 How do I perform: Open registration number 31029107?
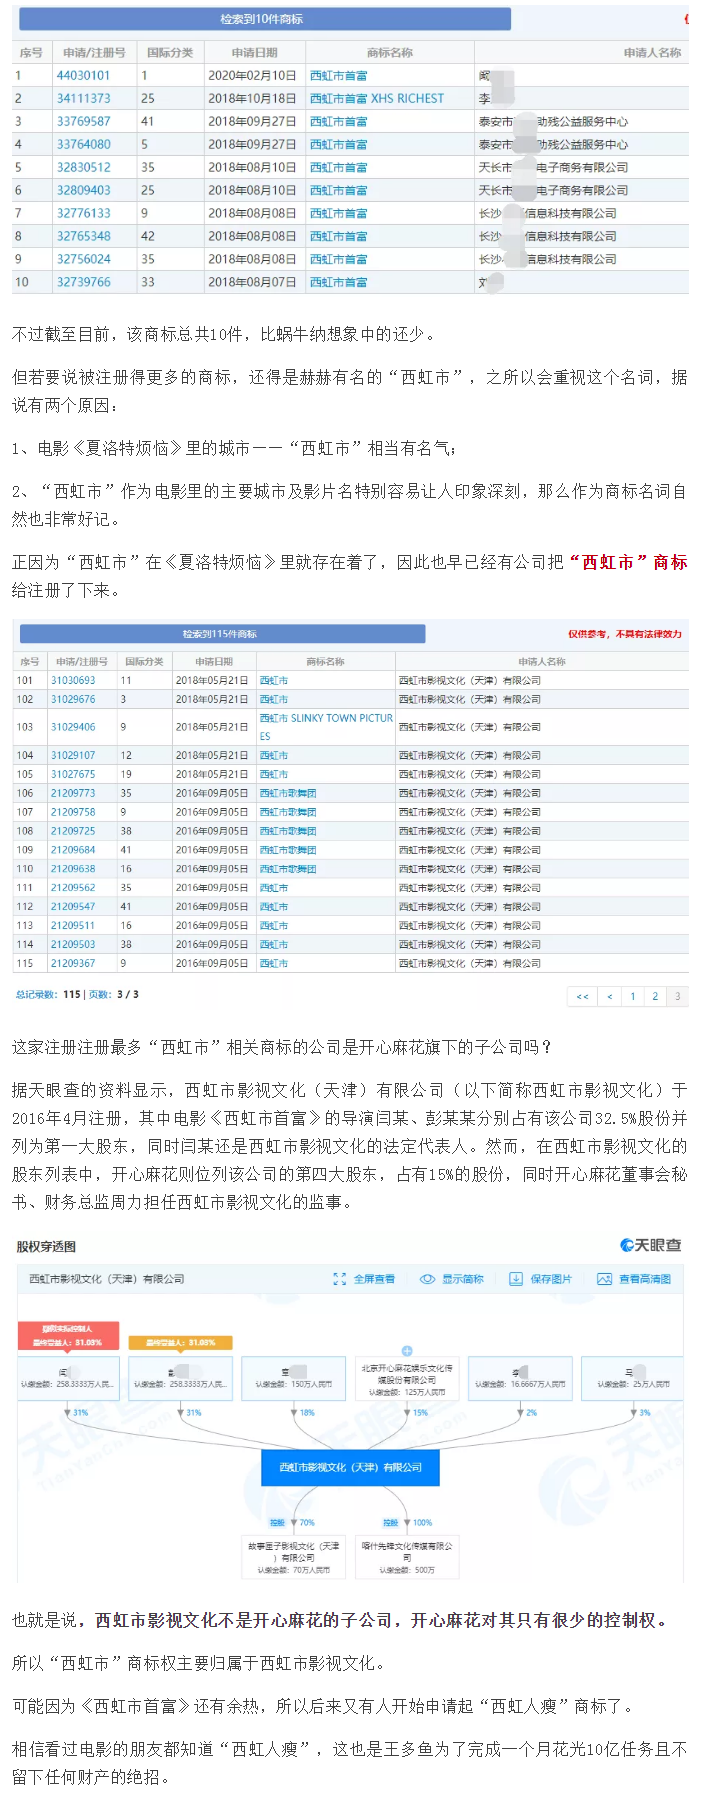[x=73, y=755]
